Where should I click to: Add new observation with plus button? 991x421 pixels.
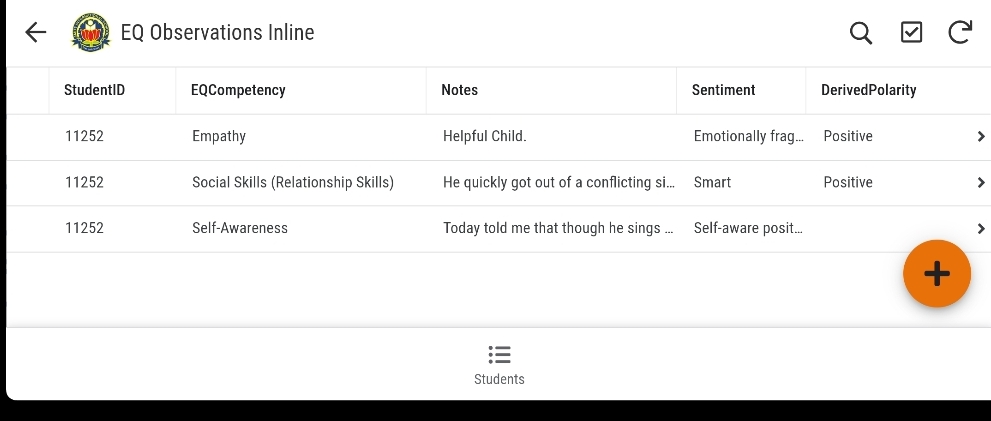pos(937,273)
